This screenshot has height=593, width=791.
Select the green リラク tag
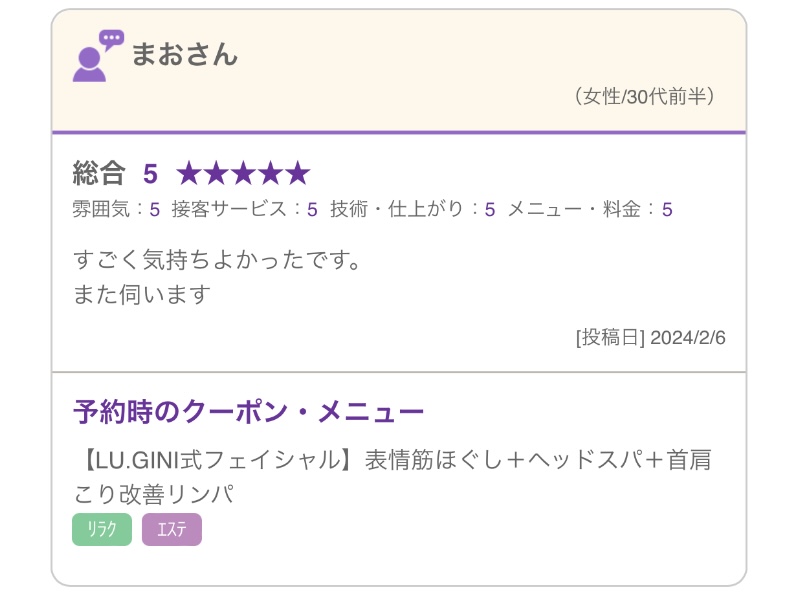tap(102, 530)
